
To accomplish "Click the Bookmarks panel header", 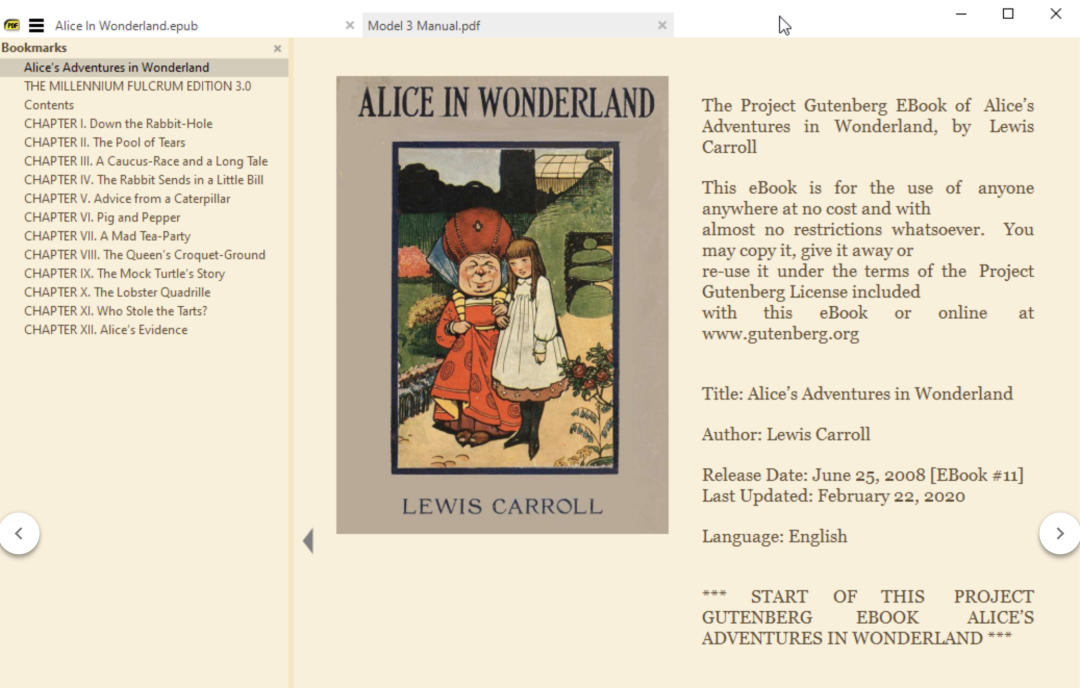I will [34, 48].
